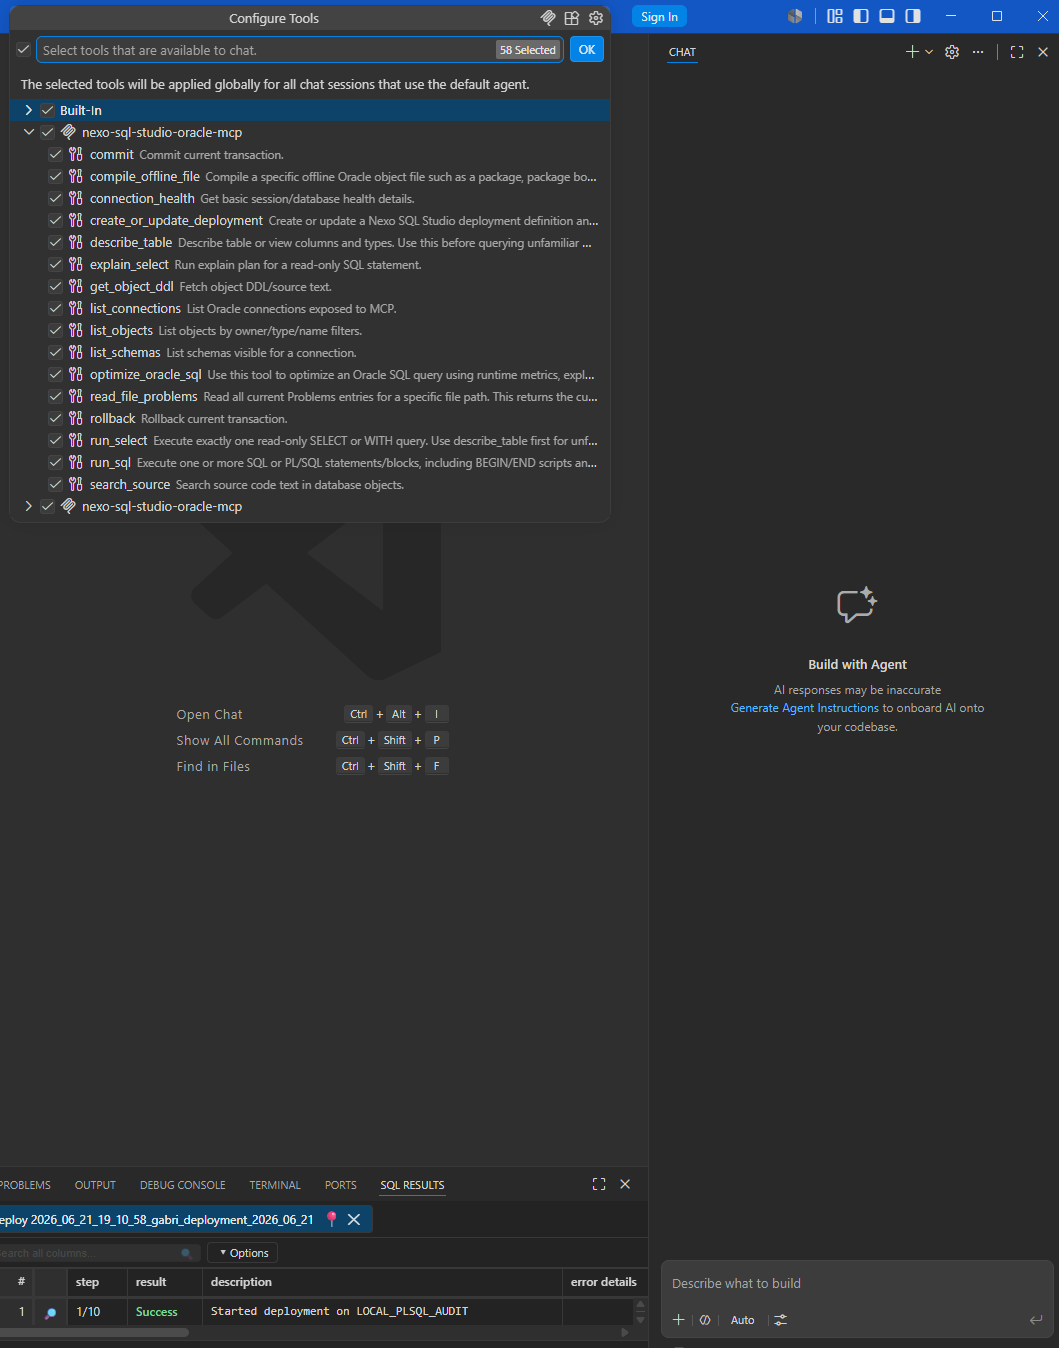Screen dimensions: 1059x1348
Task: Expand the collapsed nexo-sql-studio-oracle-mcp group at bottom
Action: tap(28, 506)
